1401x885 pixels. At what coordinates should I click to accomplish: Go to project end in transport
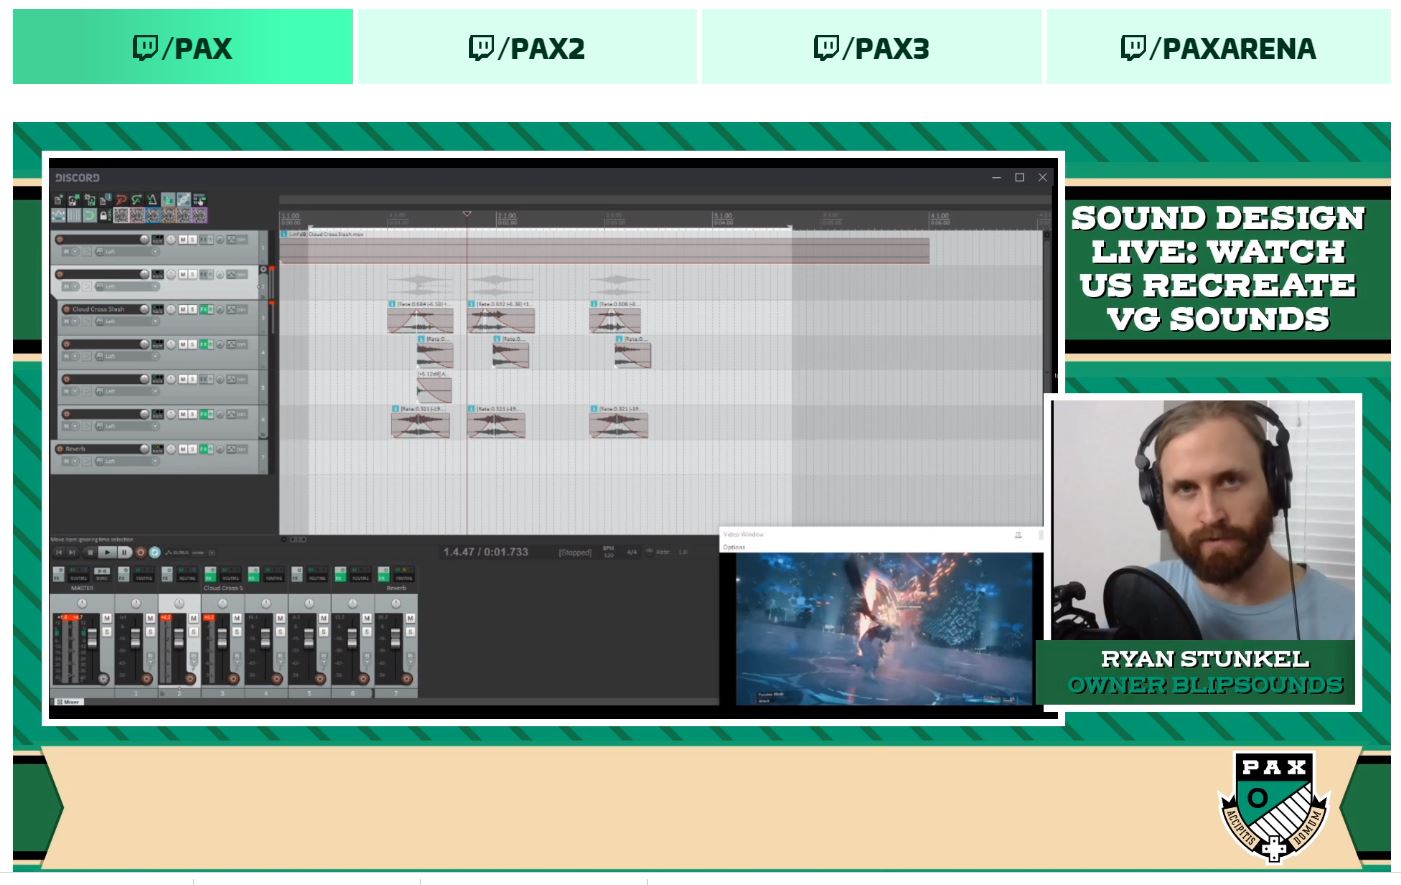click(x=72, y=553)
